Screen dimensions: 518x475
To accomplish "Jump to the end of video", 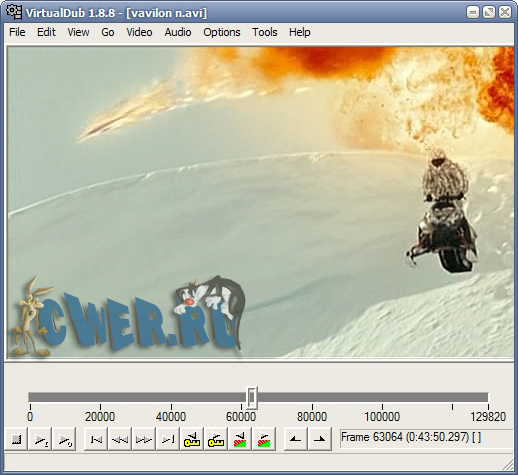I will (x=168, y=439).
